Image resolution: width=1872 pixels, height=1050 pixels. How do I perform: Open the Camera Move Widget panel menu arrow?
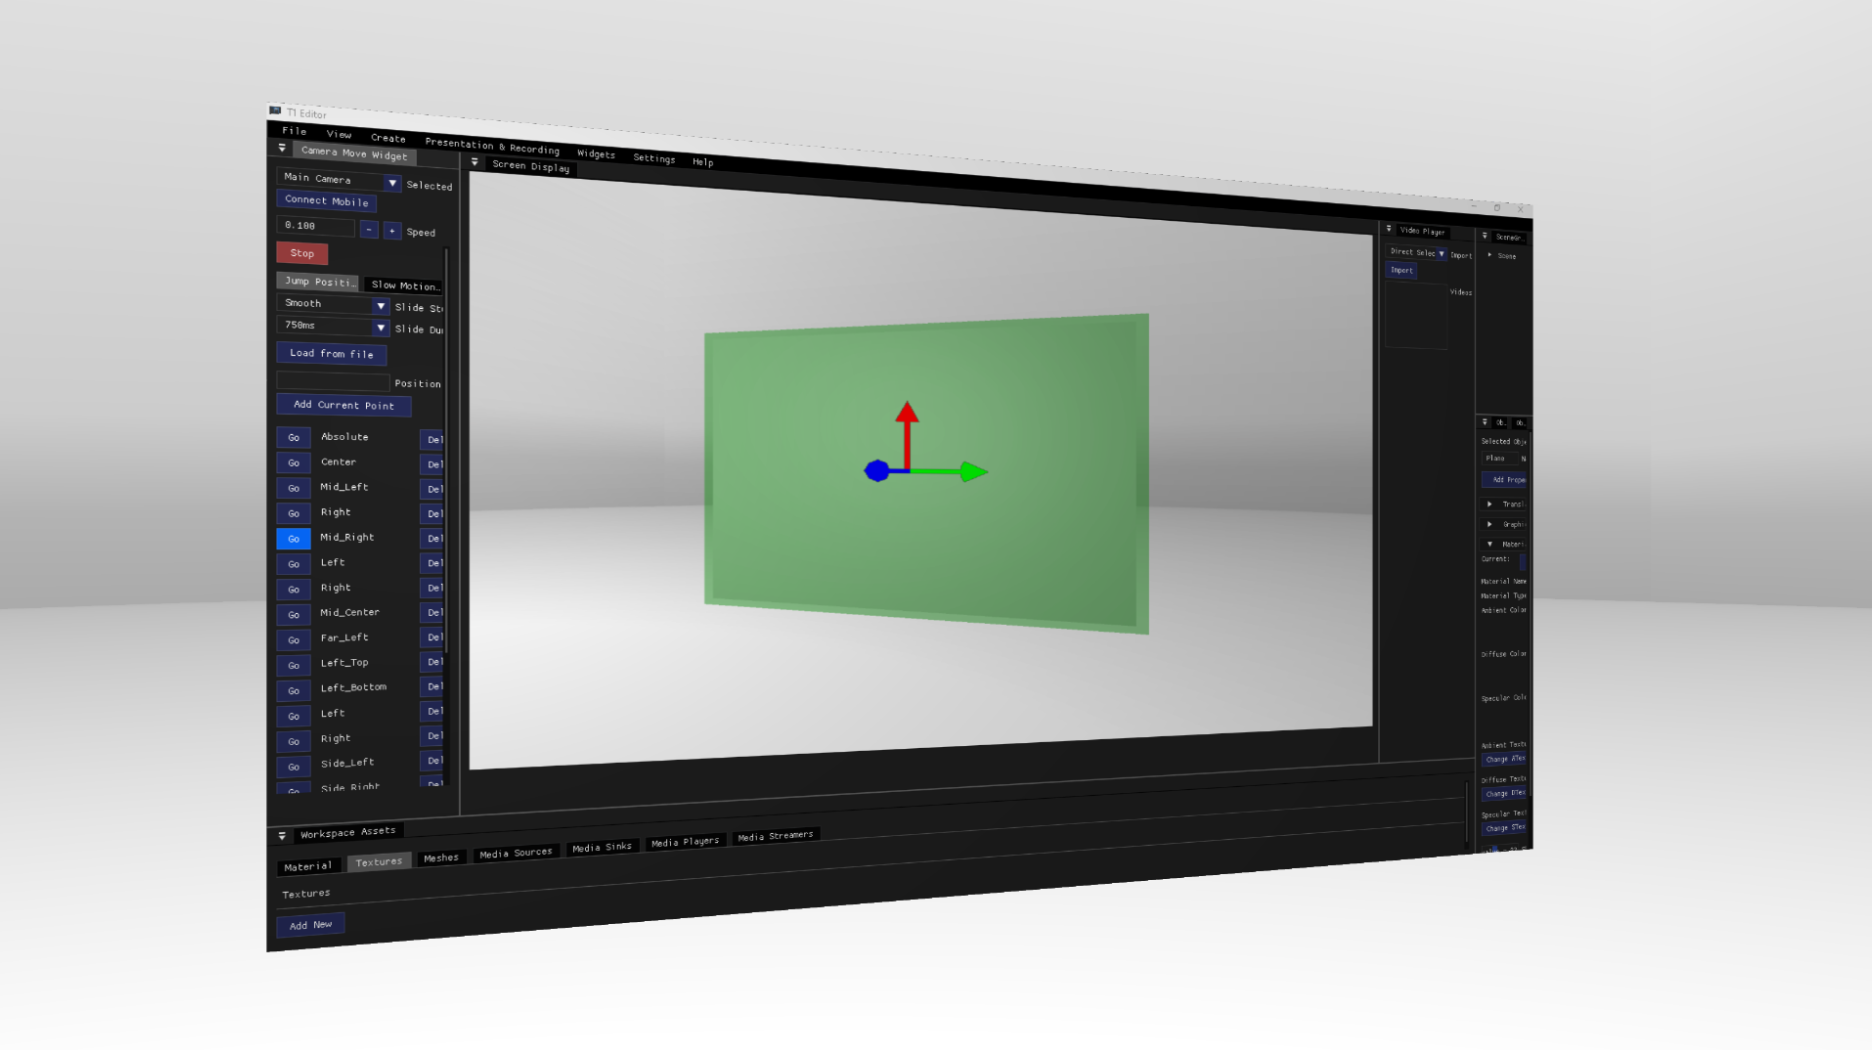[x=282, y=148]
